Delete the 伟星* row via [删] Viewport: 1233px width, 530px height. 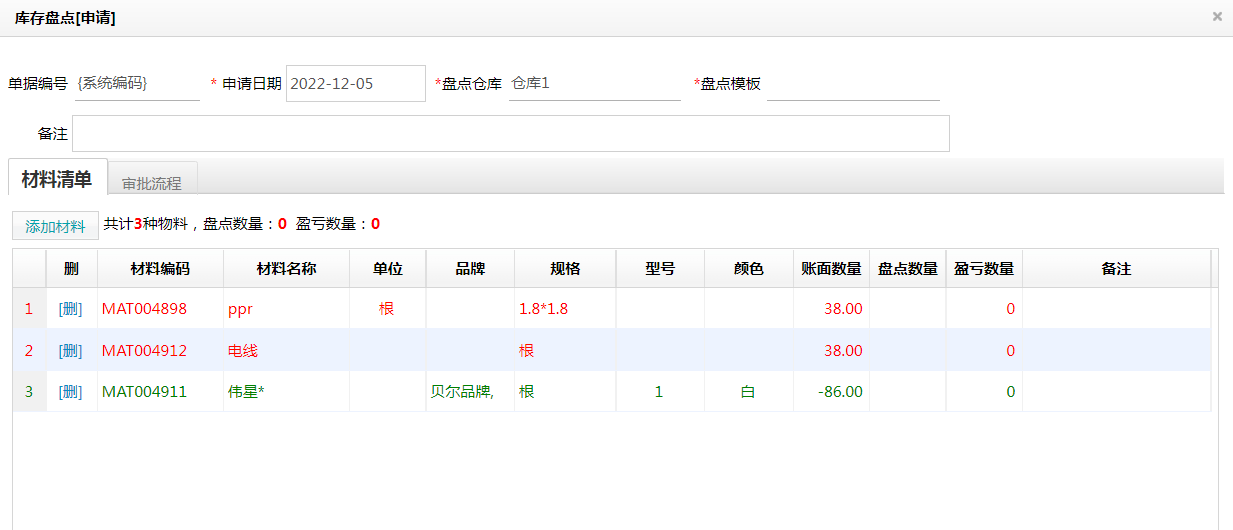(71, 392)
